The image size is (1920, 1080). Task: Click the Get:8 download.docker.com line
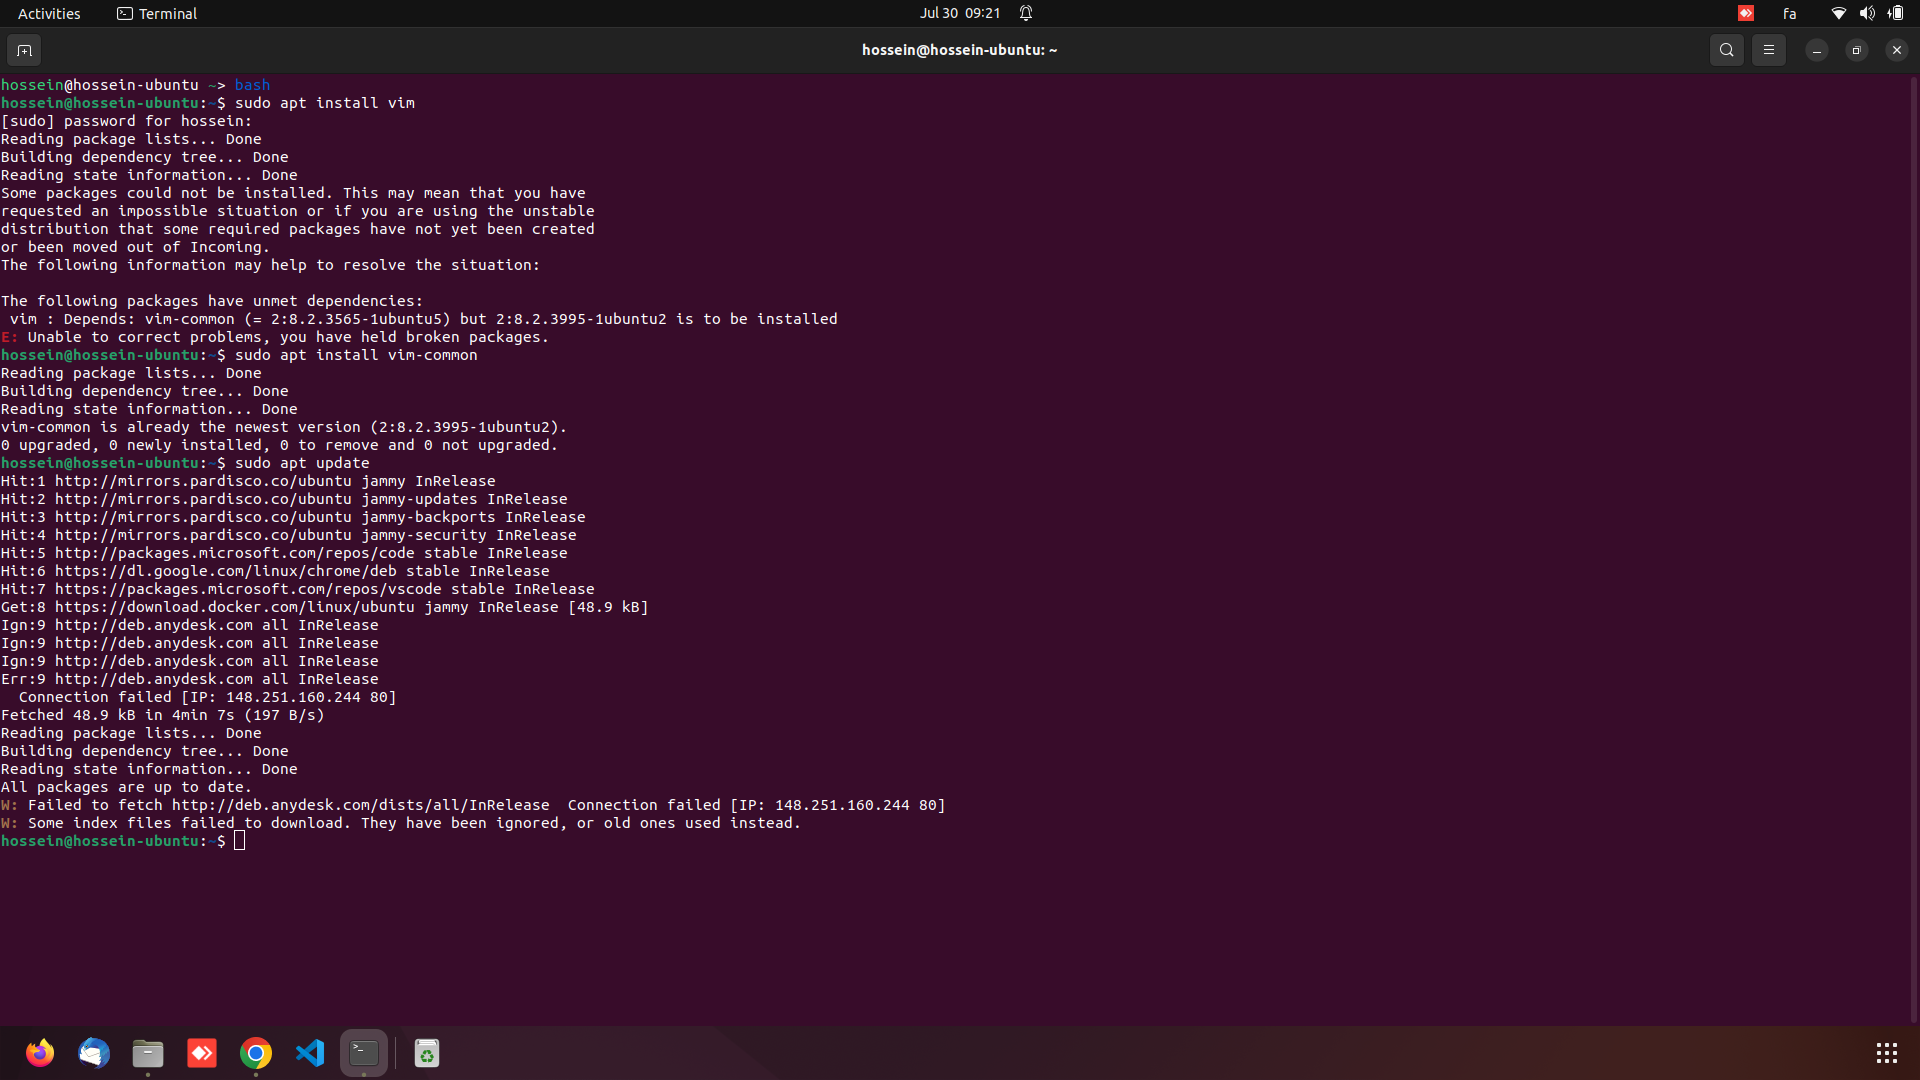point(325,607)
